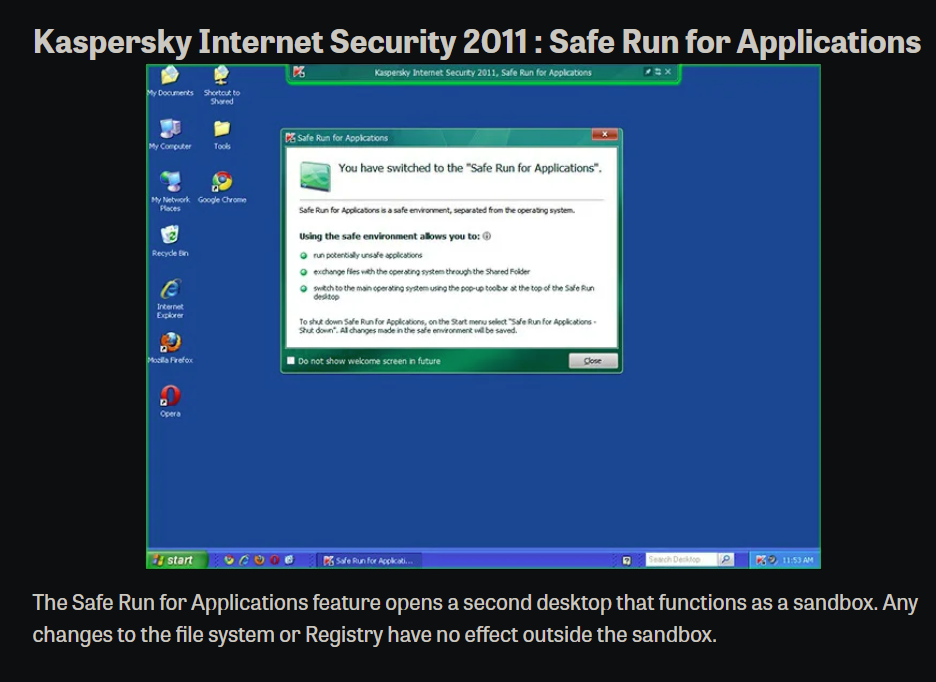Click the "To shut down Safe Run for Applications" paragraph

(448, 326)
